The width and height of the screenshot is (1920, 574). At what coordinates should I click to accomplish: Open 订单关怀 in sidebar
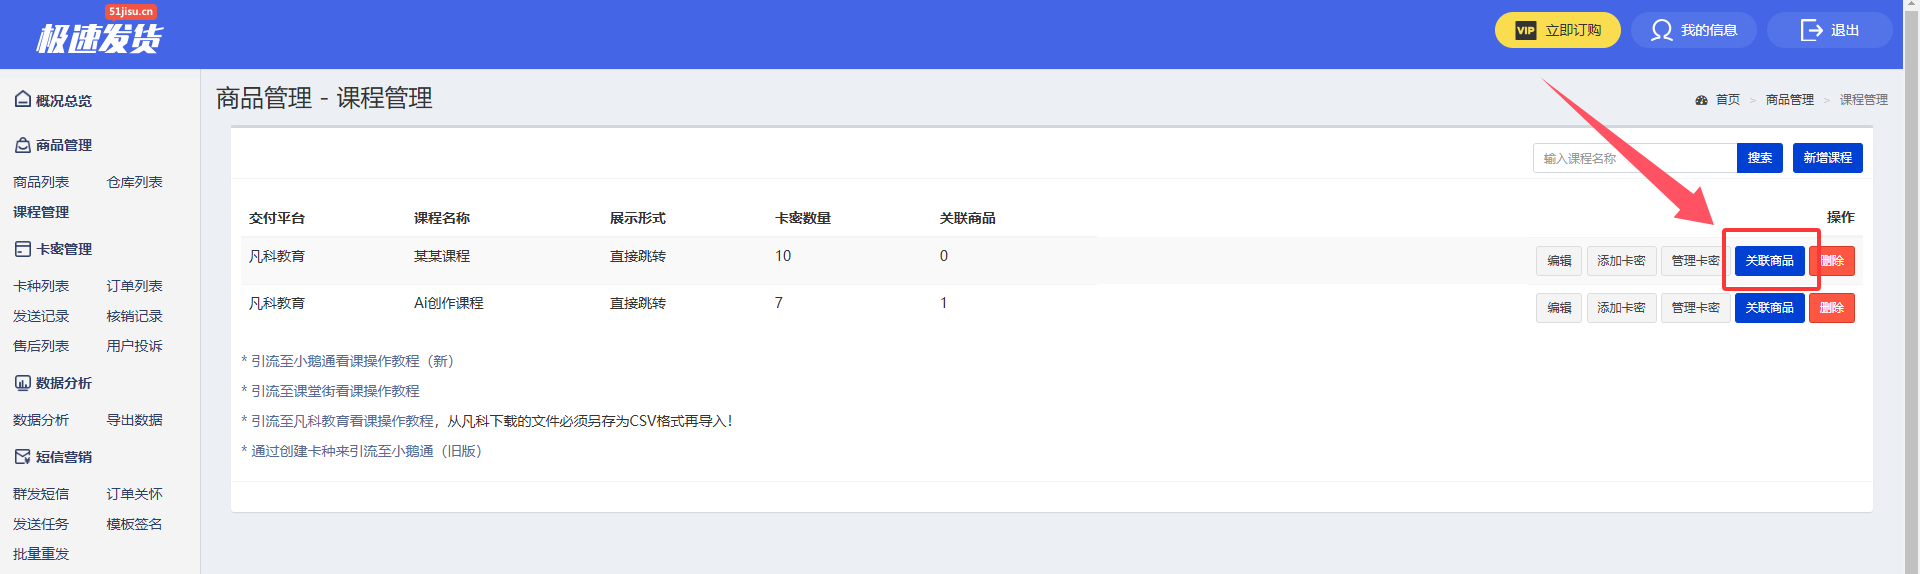pyautogui.click(x=134, y=494)
